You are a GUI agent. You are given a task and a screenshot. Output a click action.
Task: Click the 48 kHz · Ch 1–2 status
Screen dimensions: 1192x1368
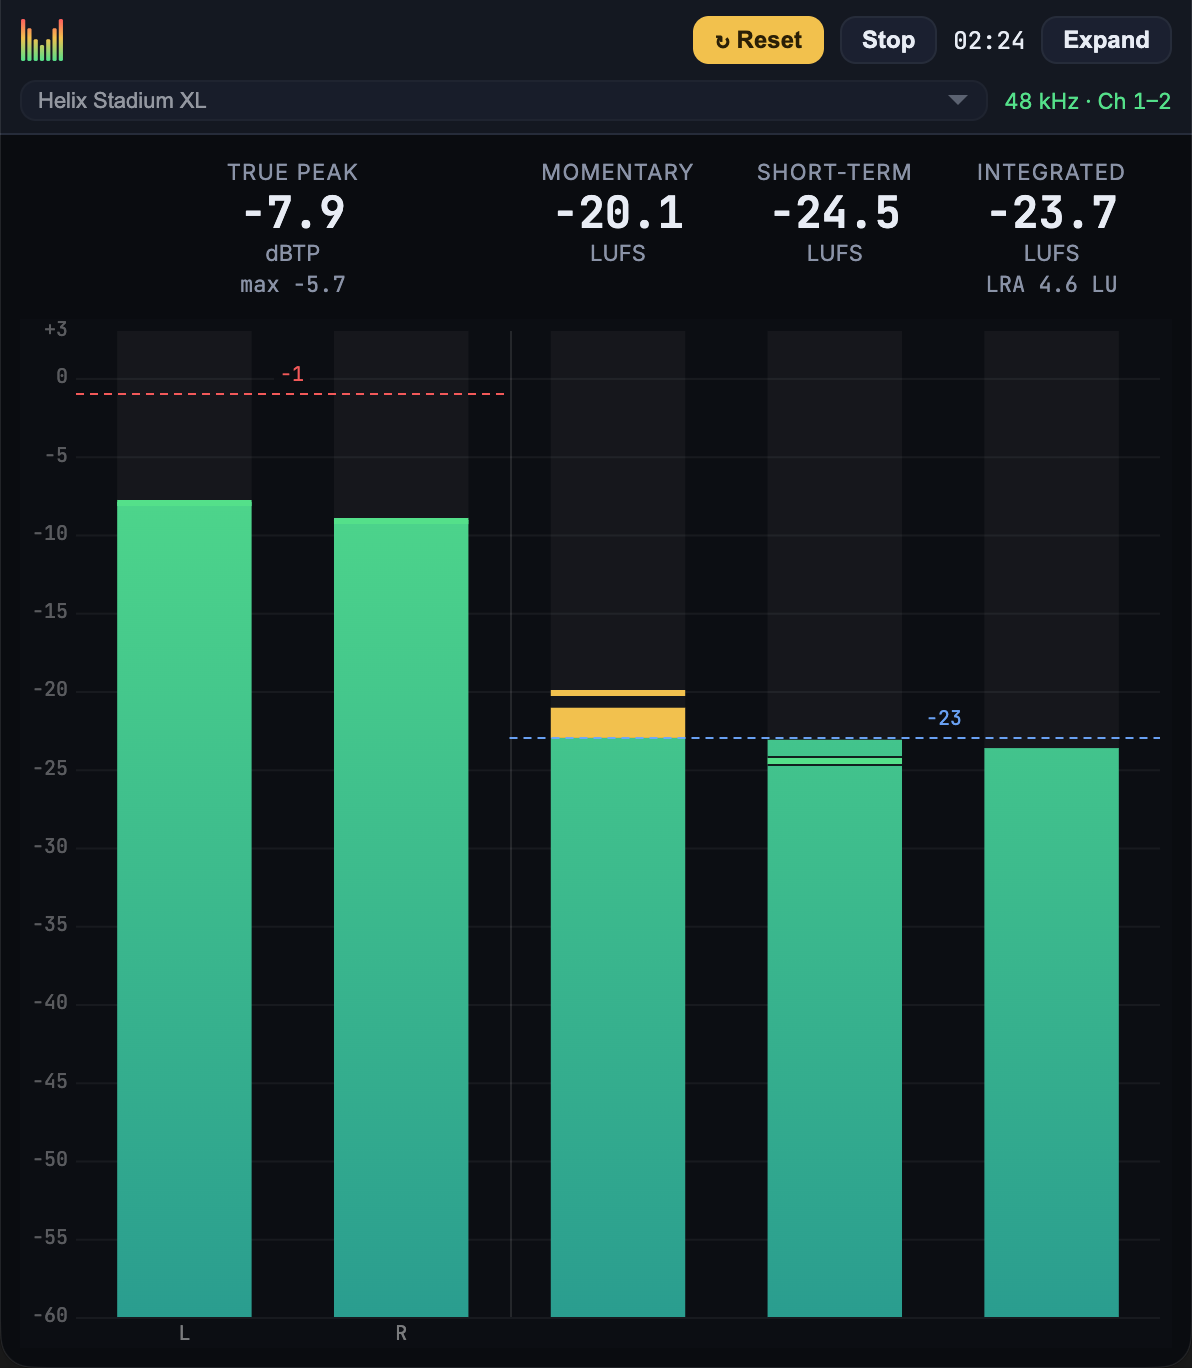1088,101
